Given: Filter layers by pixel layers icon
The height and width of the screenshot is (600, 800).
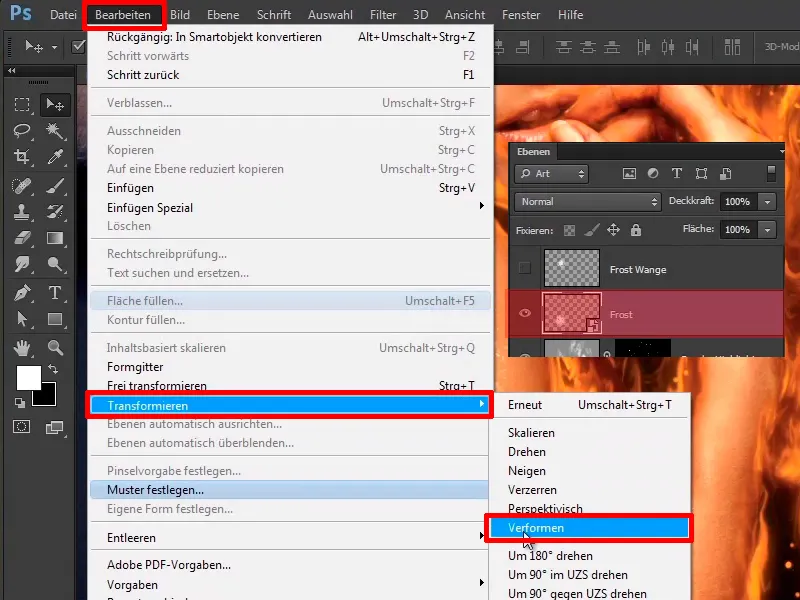Looking at the screenshot, I should [x=629, y=173].
